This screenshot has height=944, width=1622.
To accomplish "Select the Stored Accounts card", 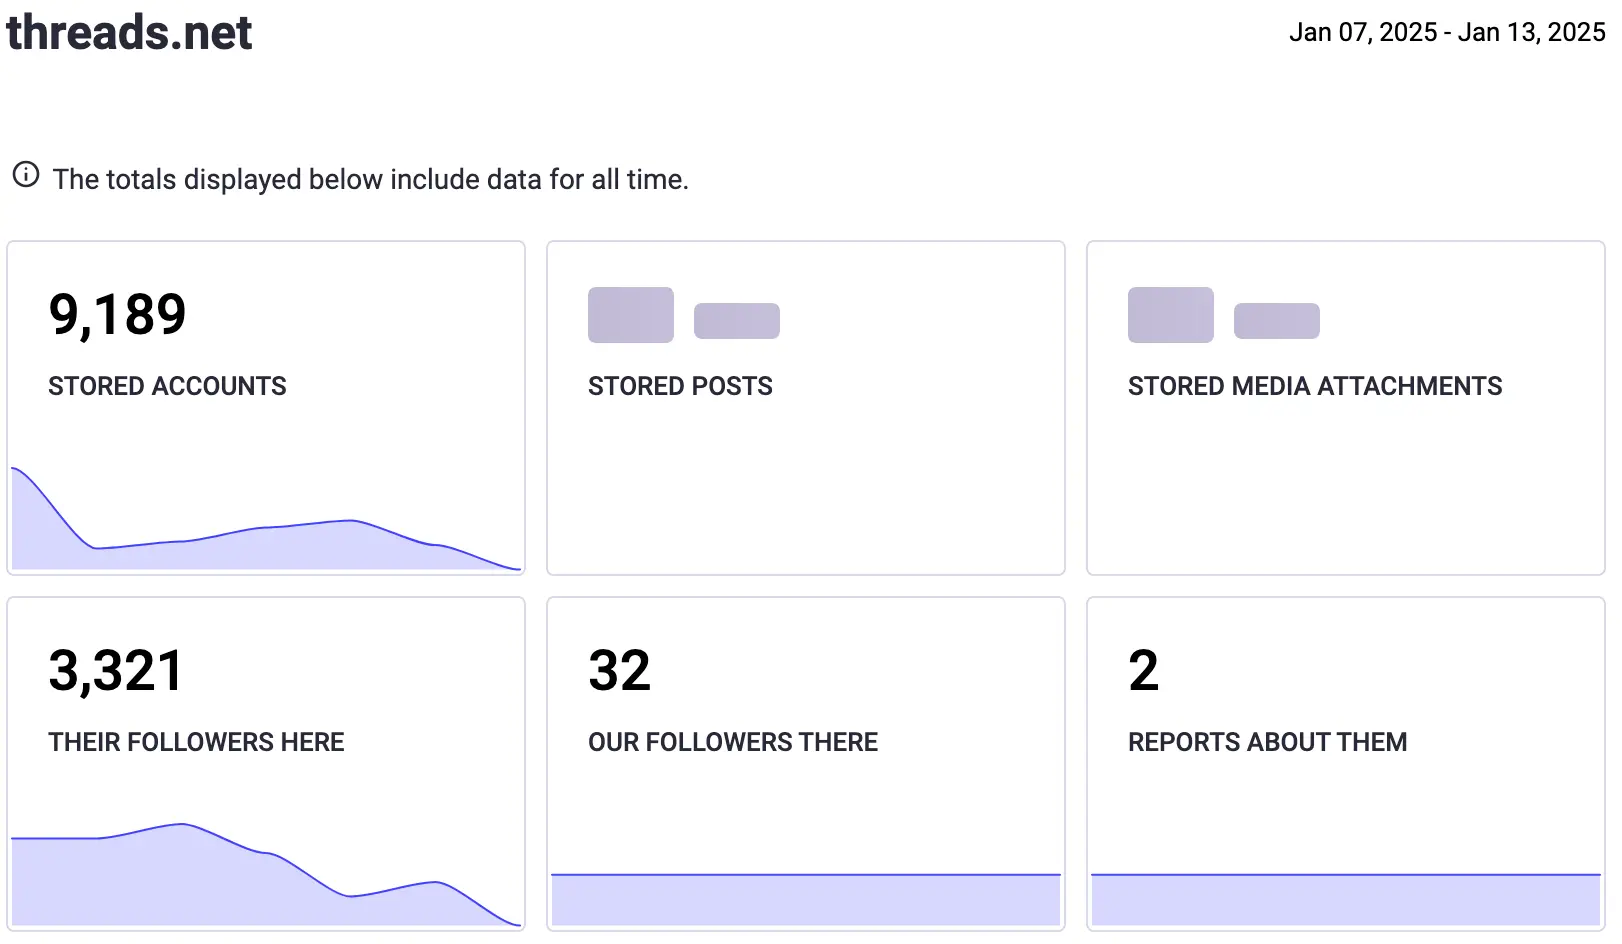I will [265, 406].
